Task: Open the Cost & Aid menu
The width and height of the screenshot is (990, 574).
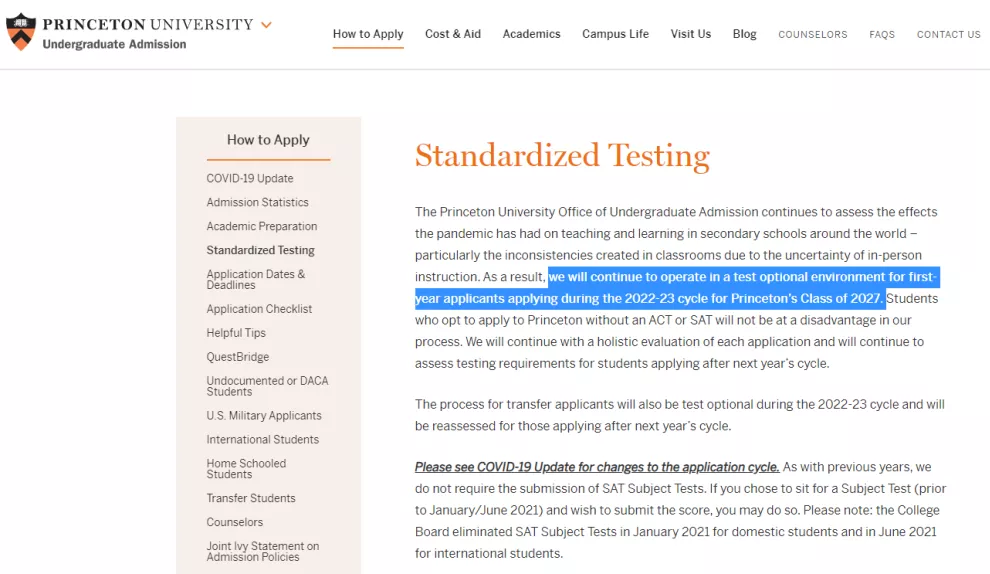Action: click(453, 34)
